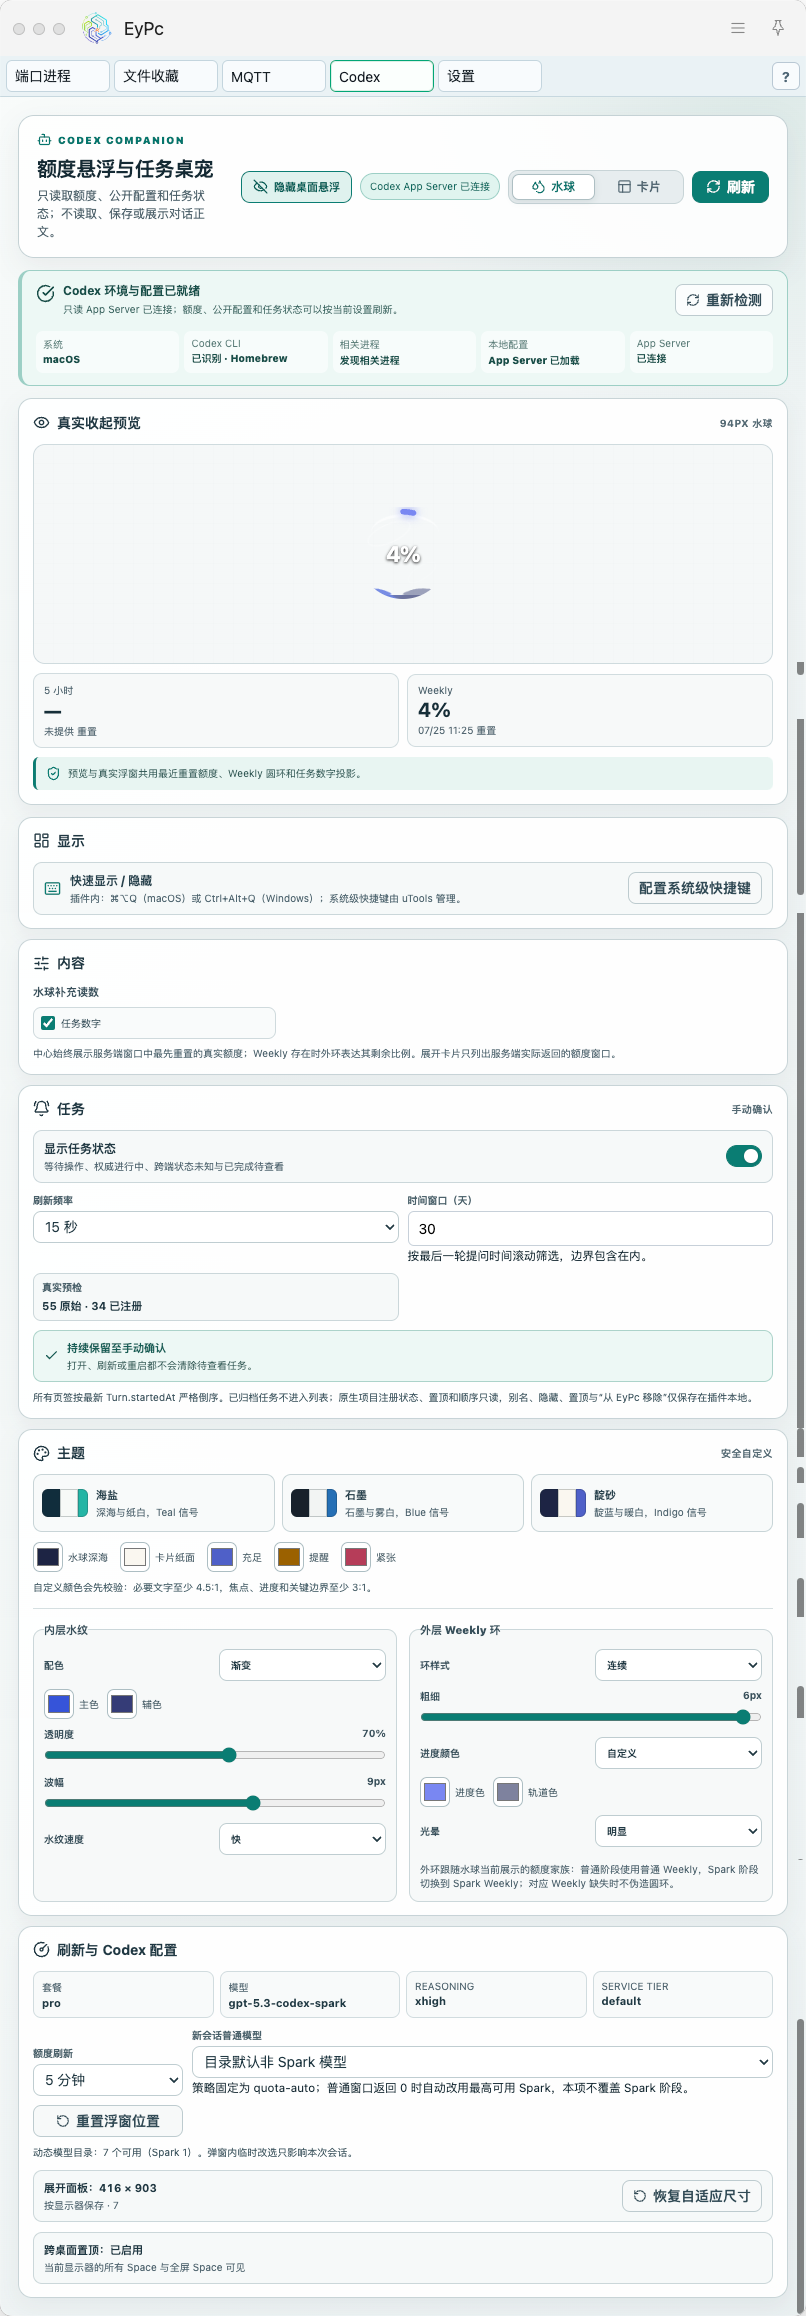806x2316 pixels.
Task: Switch to 端口进程 tab
Action: point(57,76)
